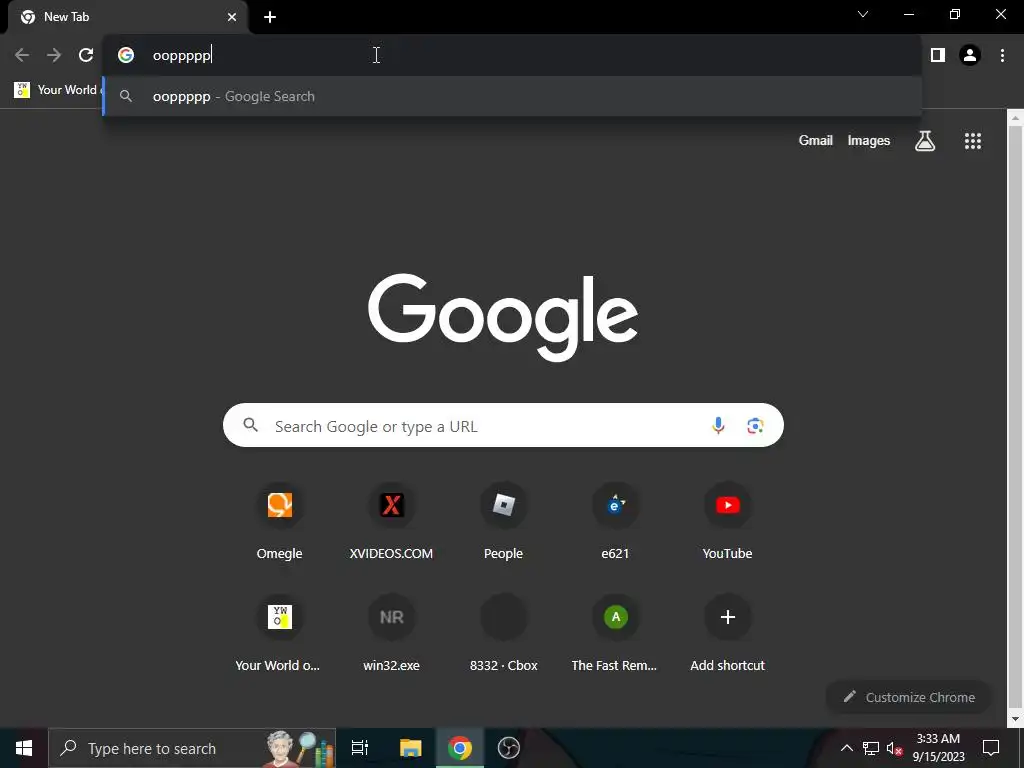Open the 8332 · Cbox shortcut
This screenshot has width=1024, height=768.
pos(504,633)
